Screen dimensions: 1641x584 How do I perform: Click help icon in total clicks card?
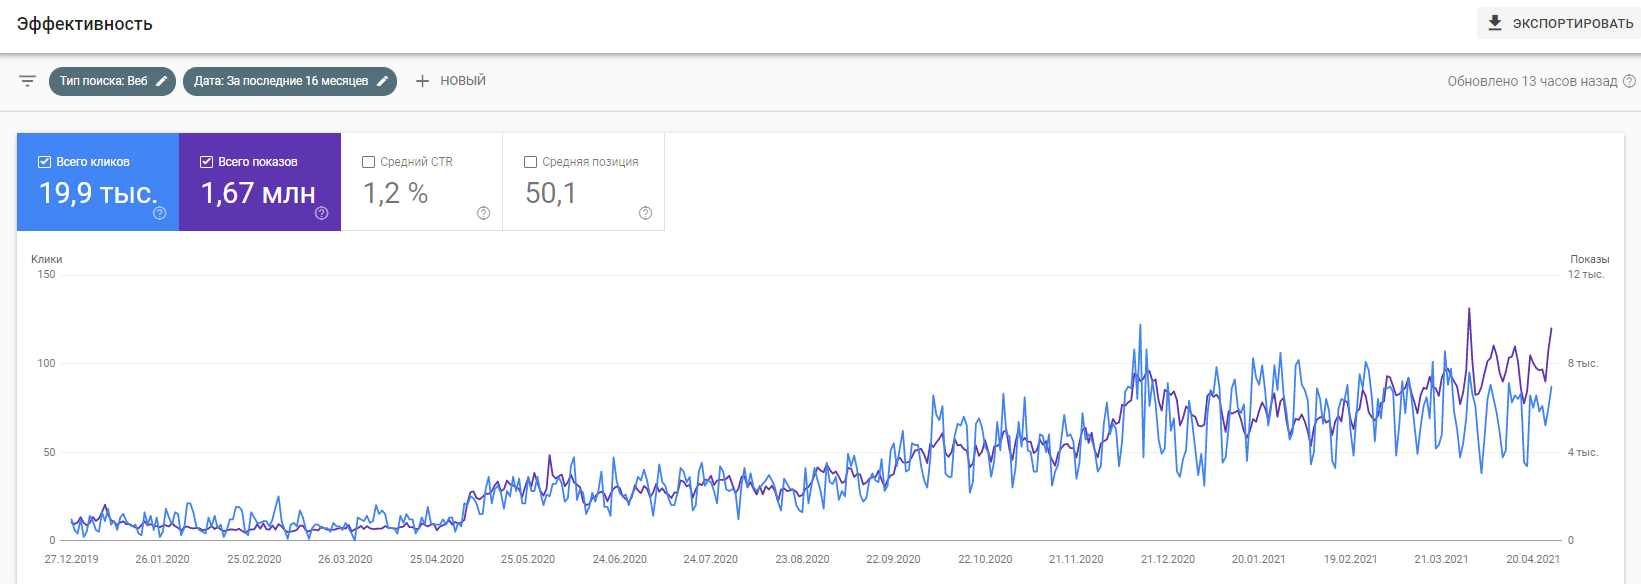[x=159, y=213]
